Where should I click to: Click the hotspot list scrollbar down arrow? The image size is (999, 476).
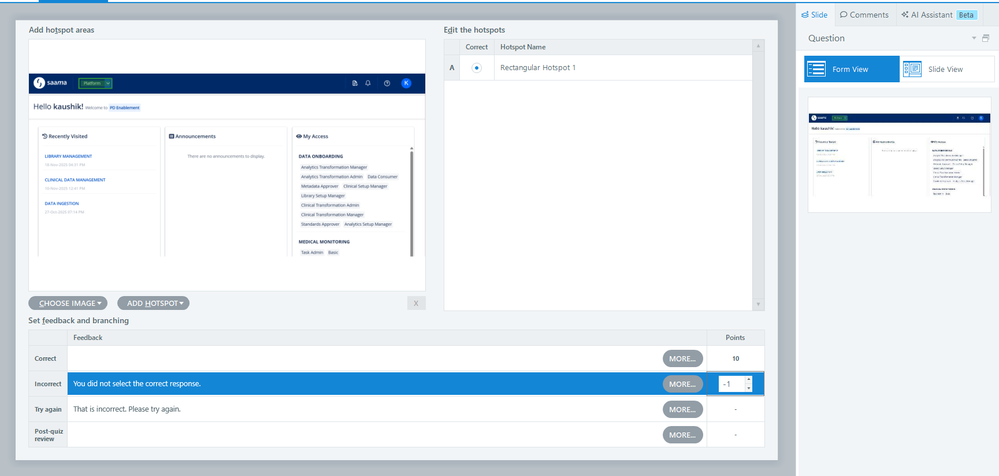758,305
